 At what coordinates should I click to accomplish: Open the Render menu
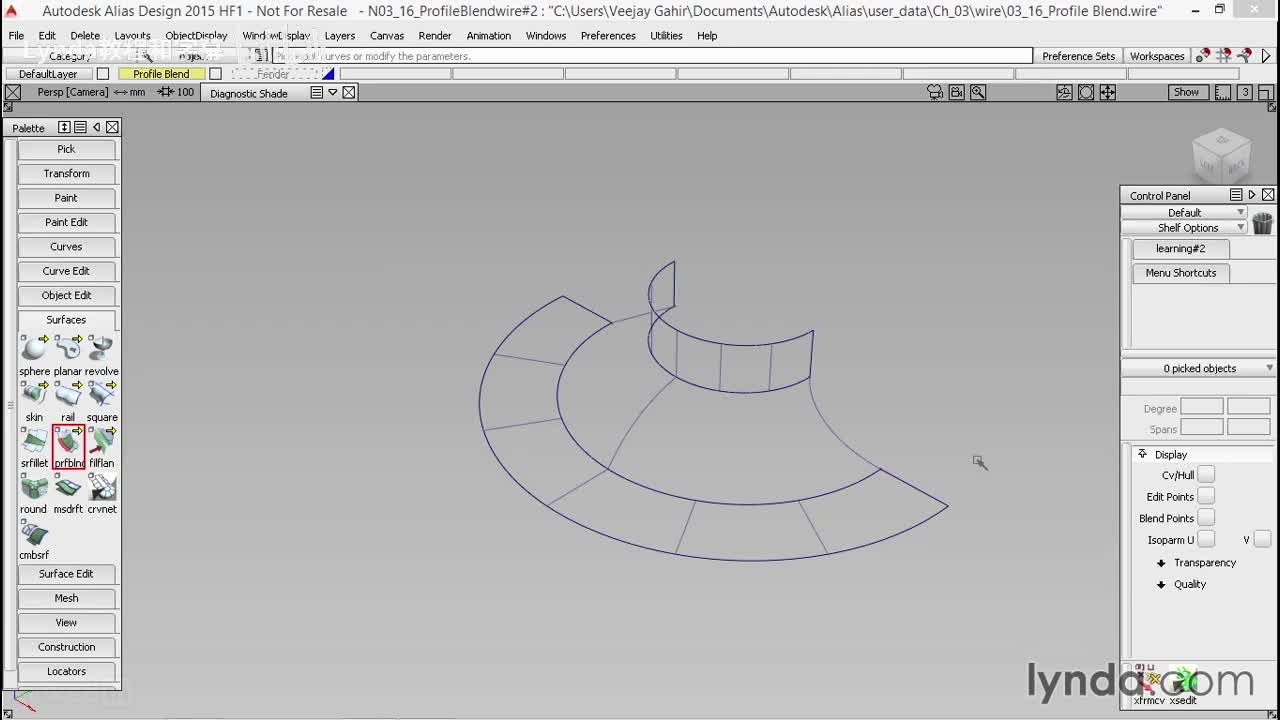click(x=435, y=35)
